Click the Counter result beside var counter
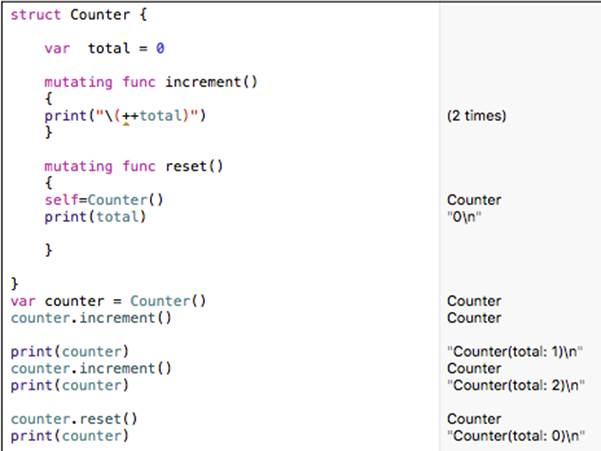This screenshot has width=601, height=451. (x=474, y=301)
